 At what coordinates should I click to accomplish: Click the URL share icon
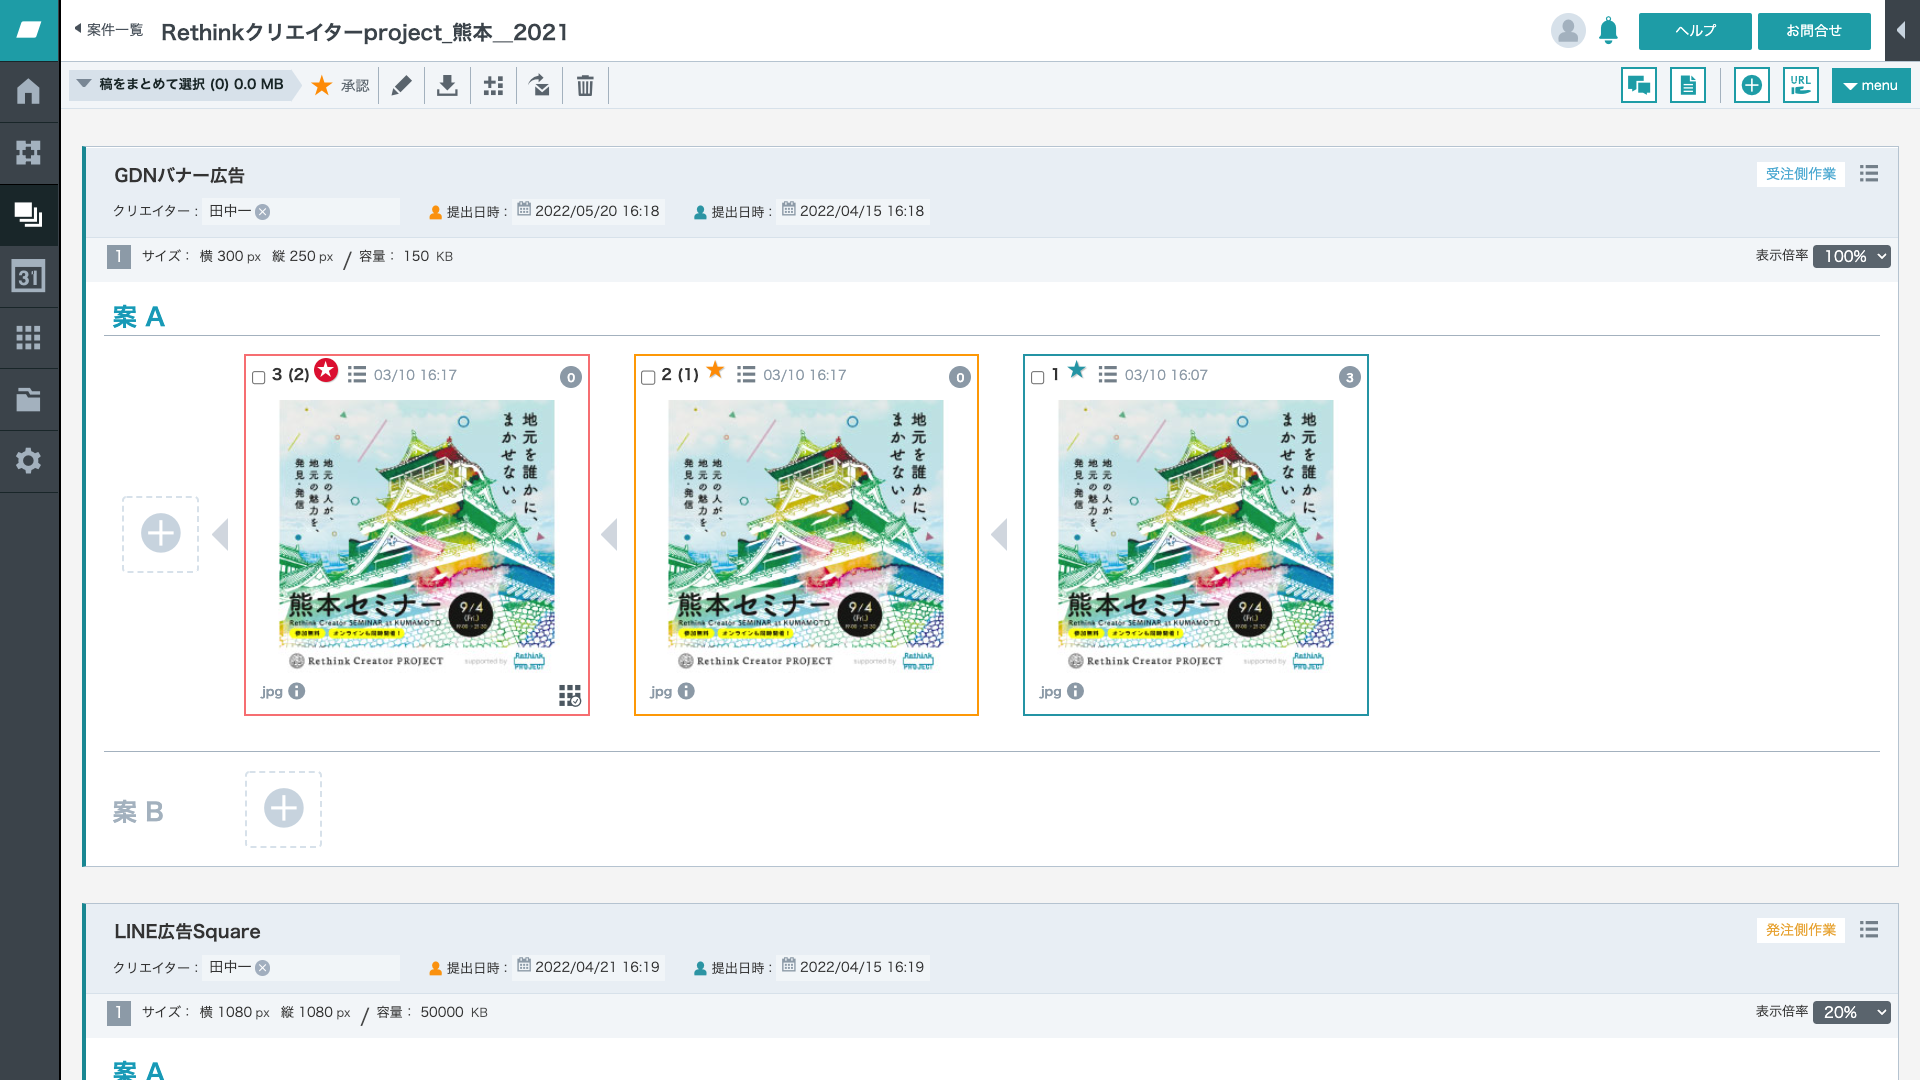(x=1800, y=85)
